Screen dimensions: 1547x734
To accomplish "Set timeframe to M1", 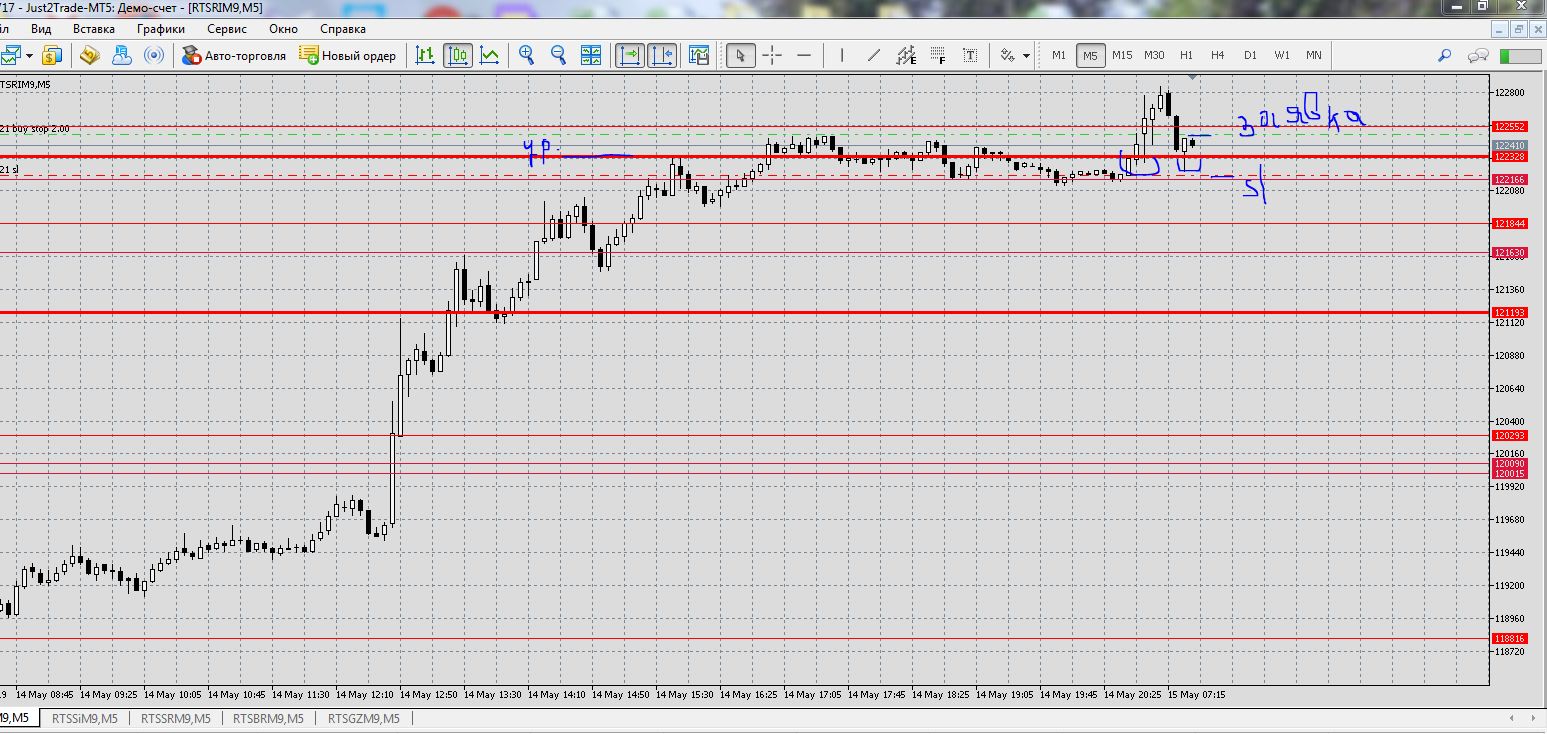I will [1059, 55].
